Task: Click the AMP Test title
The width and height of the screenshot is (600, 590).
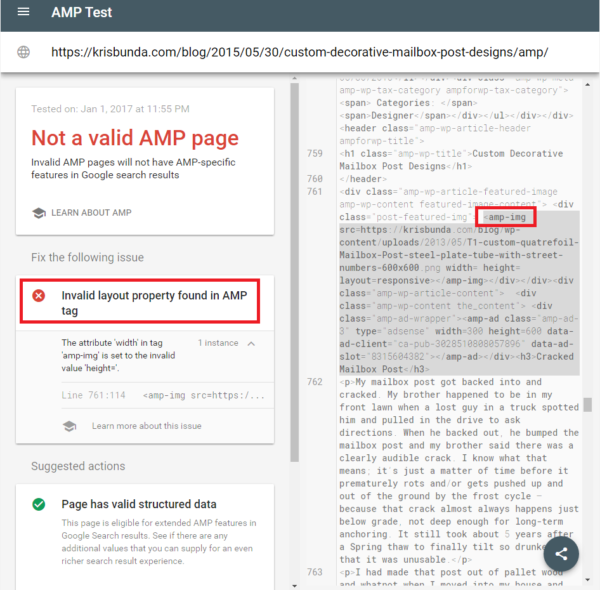Action: pyautogui.click(x=82, y=12)
